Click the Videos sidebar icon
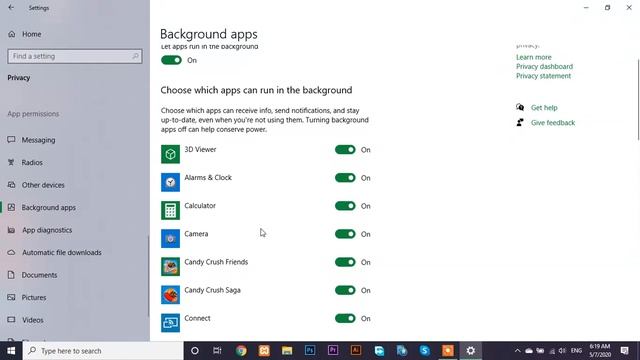This screenshot has width=640, height=360. (x=11, y=320)
